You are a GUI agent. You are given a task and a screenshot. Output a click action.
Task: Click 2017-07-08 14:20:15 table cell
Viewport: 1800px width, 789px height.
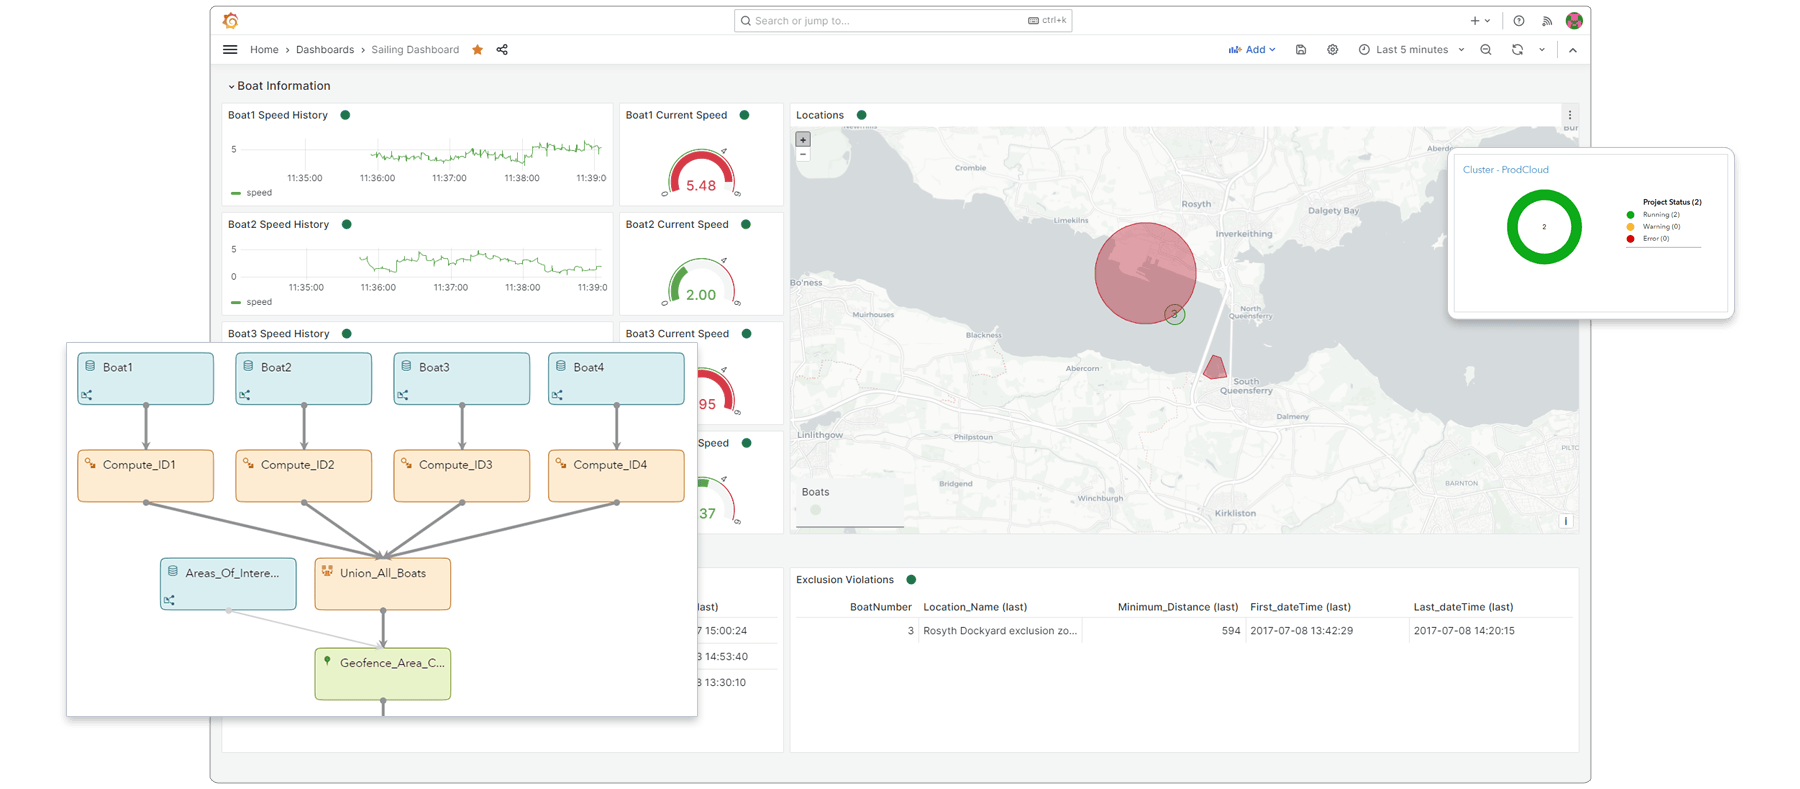click(1464, 631)
